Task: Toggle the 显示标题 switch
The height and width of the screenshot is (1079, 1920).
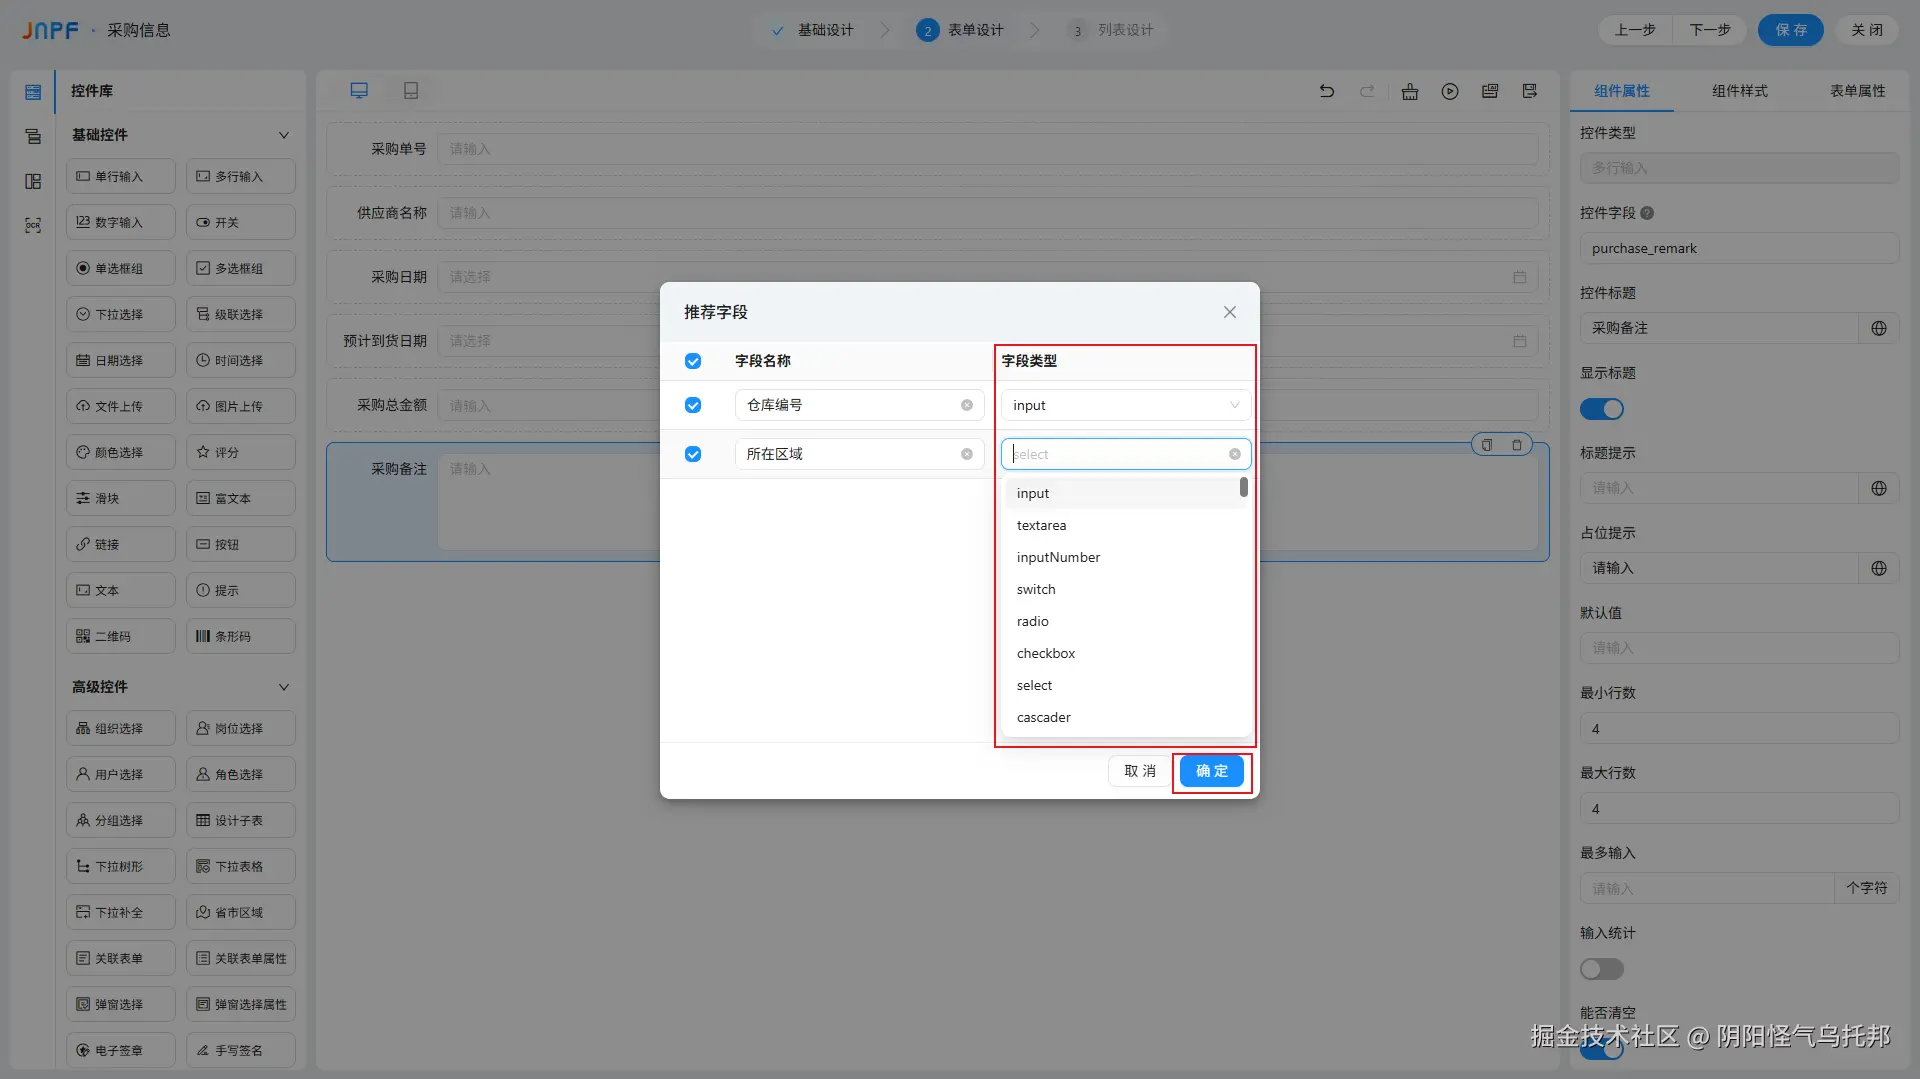Action: tap(1602, 409)
